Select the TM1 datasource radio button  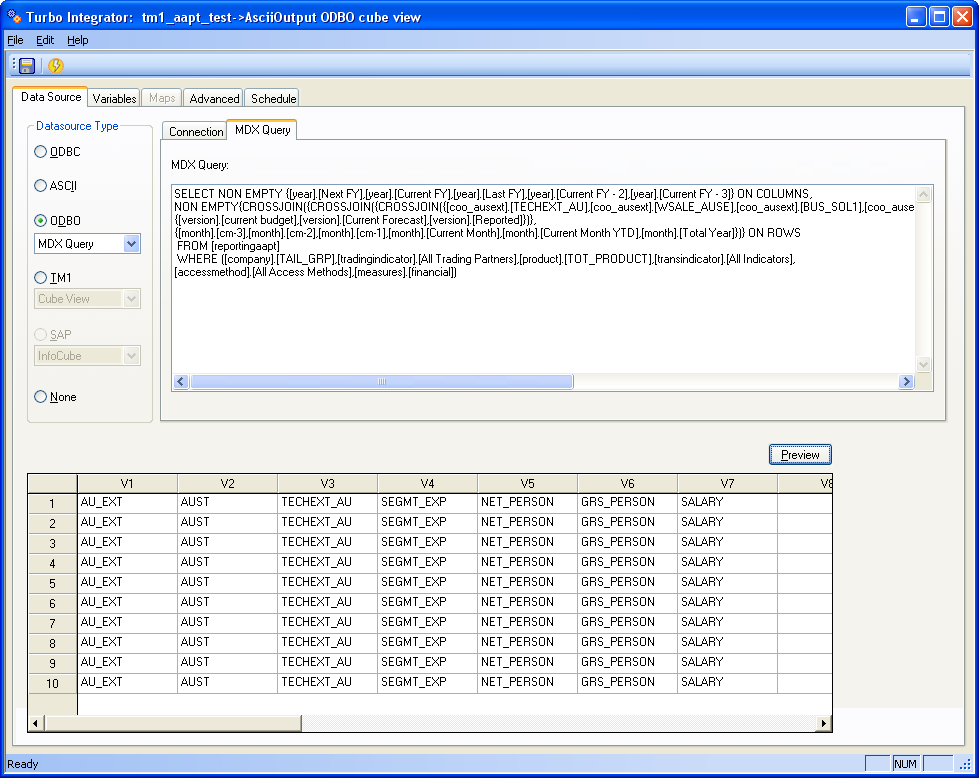41,277
